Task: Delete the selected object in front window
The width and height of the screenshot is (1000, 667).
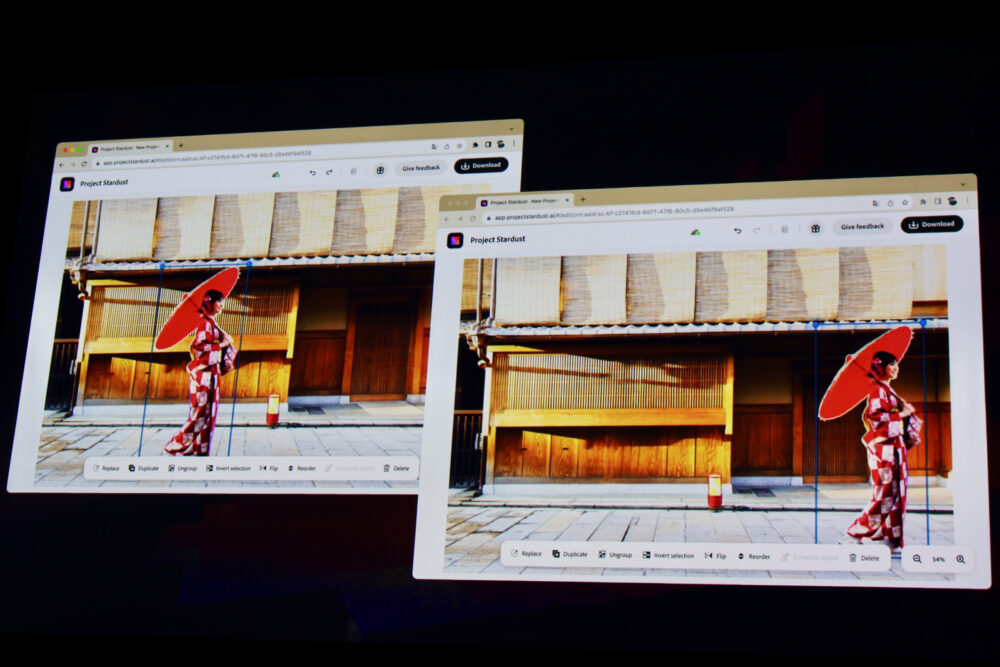Action: (x=864, y=558)
